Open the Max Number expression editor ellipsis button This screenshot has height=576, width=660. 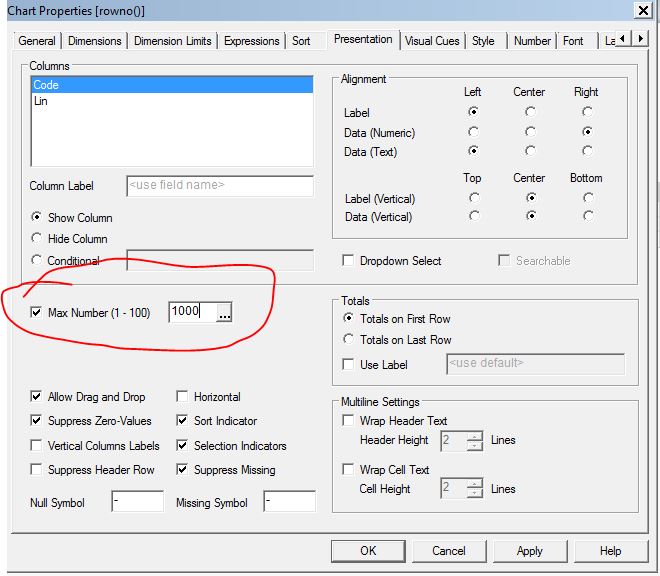pos(224,312)
